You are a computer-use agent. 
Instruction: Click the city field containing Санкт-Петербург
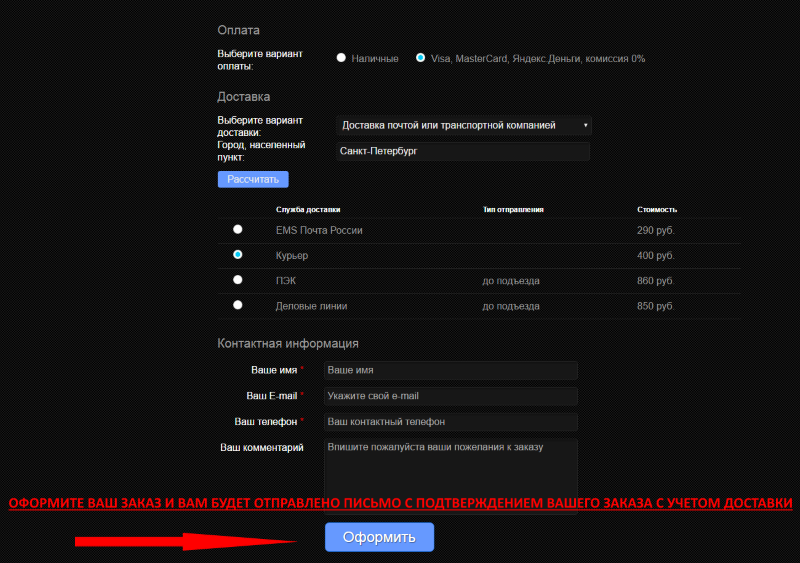tap(463, 151)
